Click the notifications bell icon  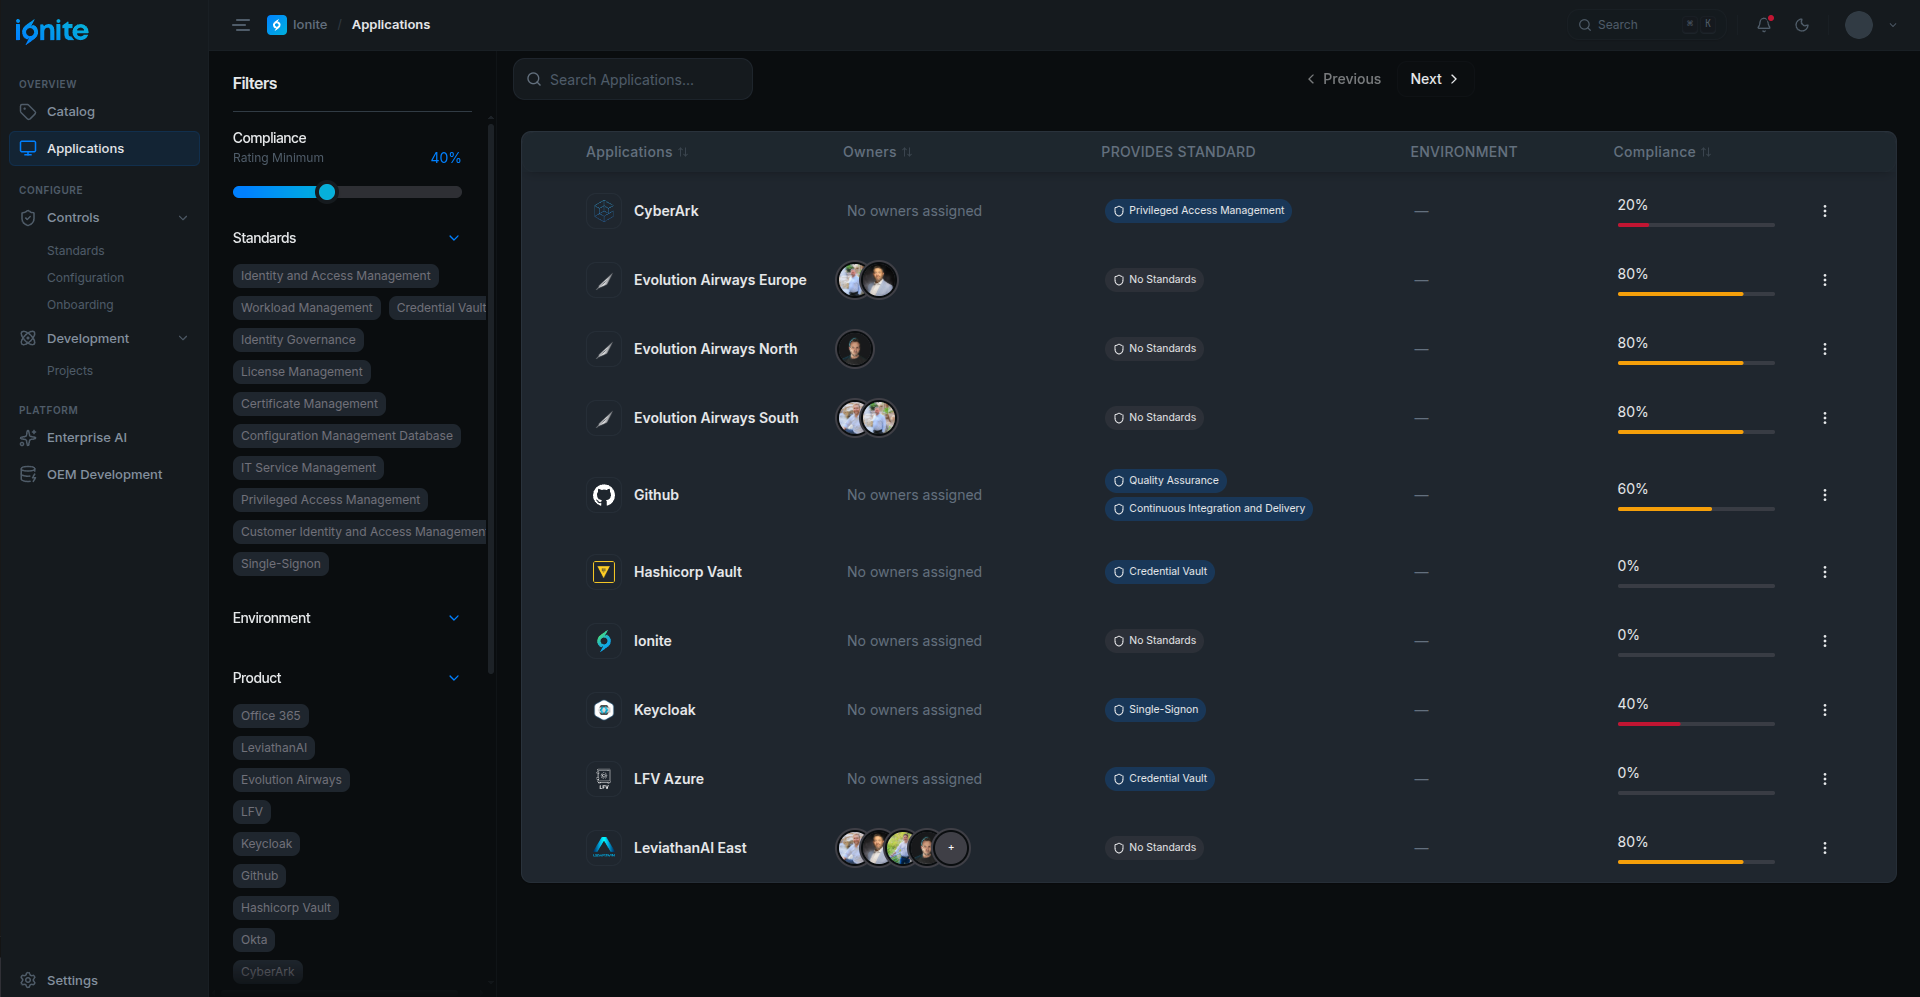click(1763, 25)
